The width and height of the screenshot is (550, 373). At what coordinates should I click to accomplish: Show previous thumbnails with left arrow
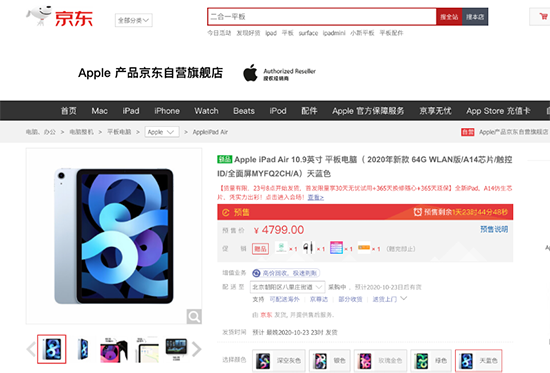pyautogui.click(x=31, y=349)
